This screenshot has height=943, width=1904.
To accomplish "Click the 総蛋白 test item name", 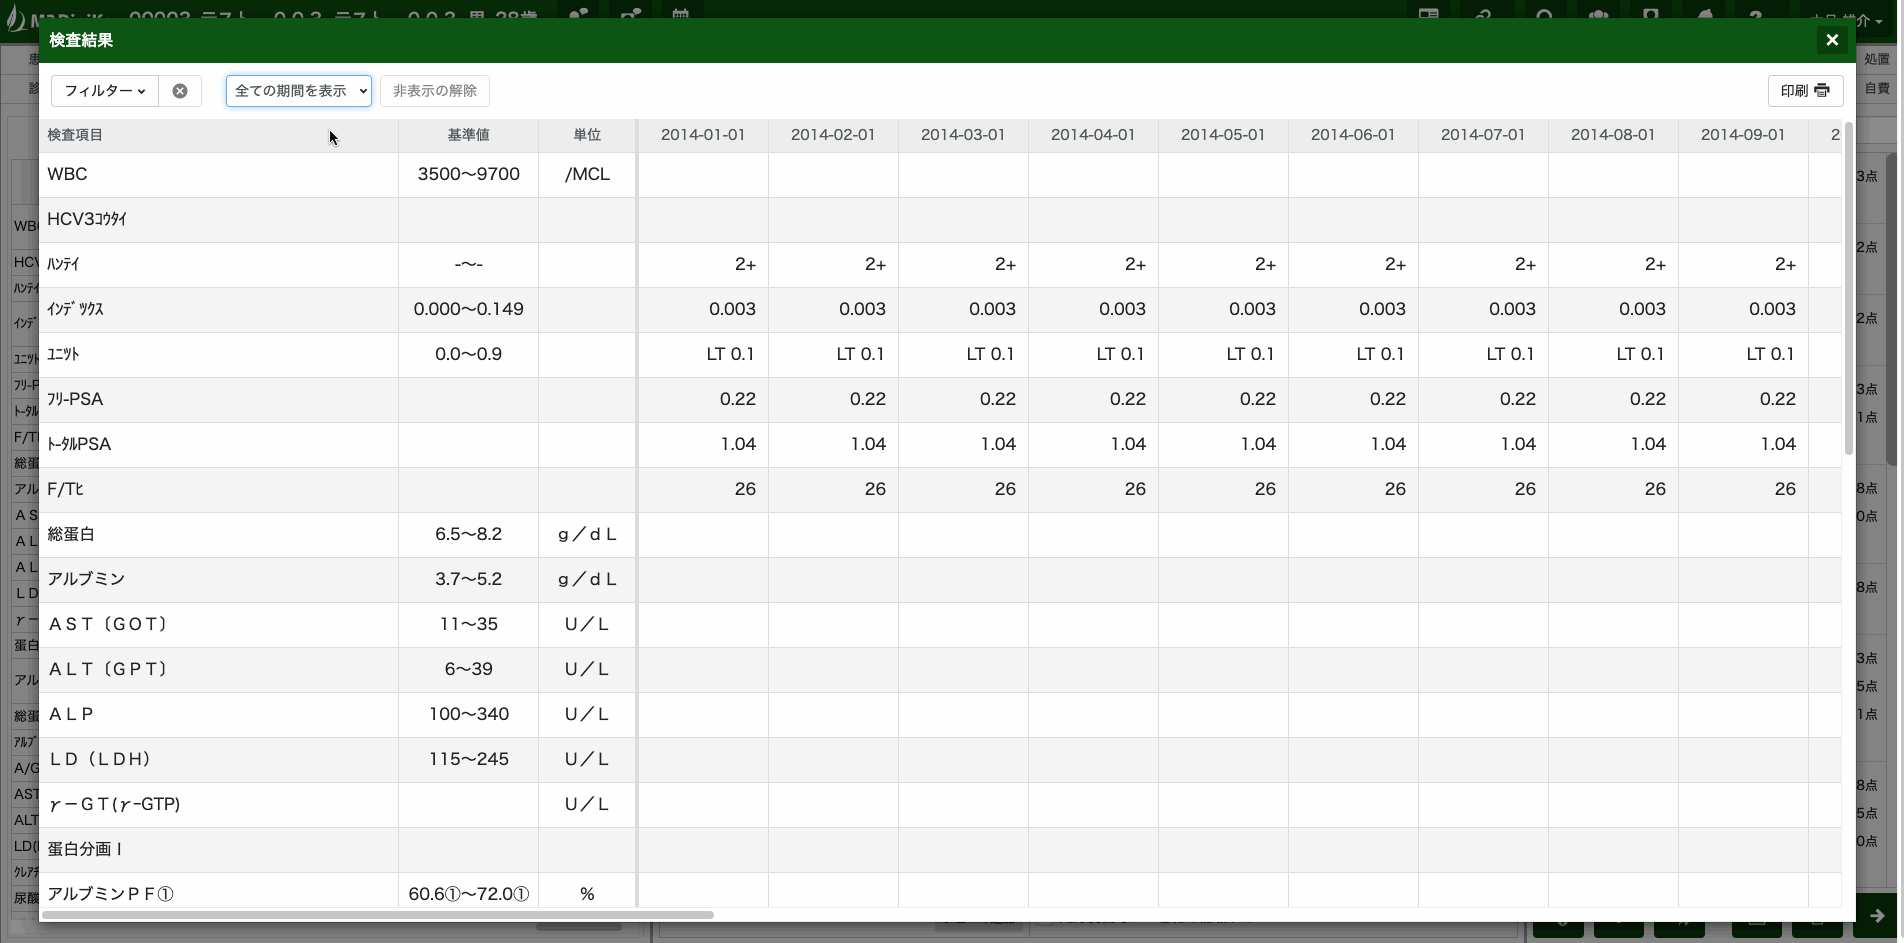I will [x=71, y=534].
